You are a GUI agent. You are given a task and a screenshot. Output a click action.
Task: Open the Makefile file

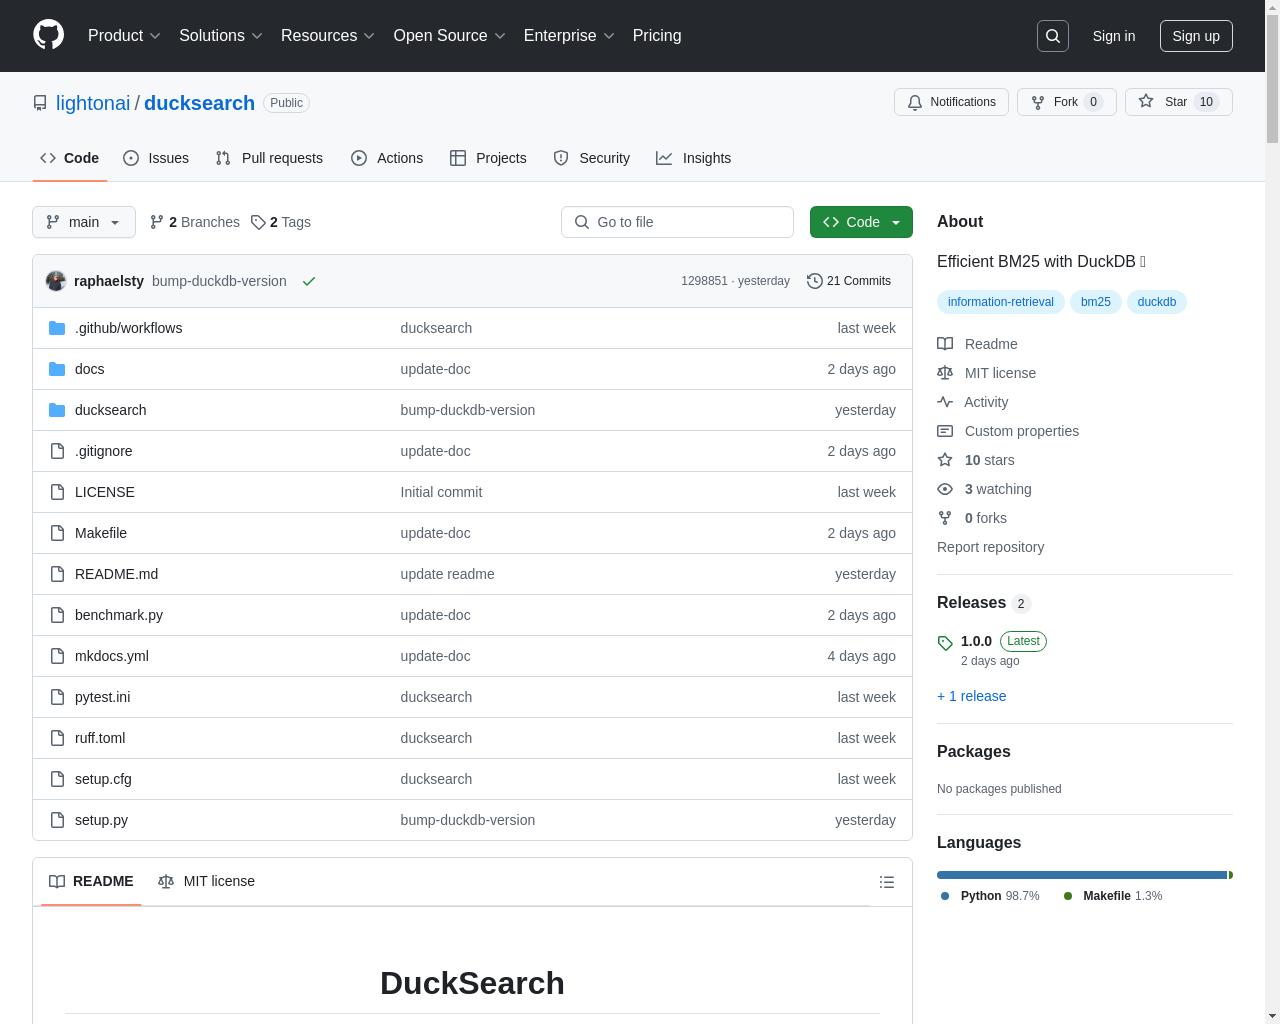[x=100, y=533]
